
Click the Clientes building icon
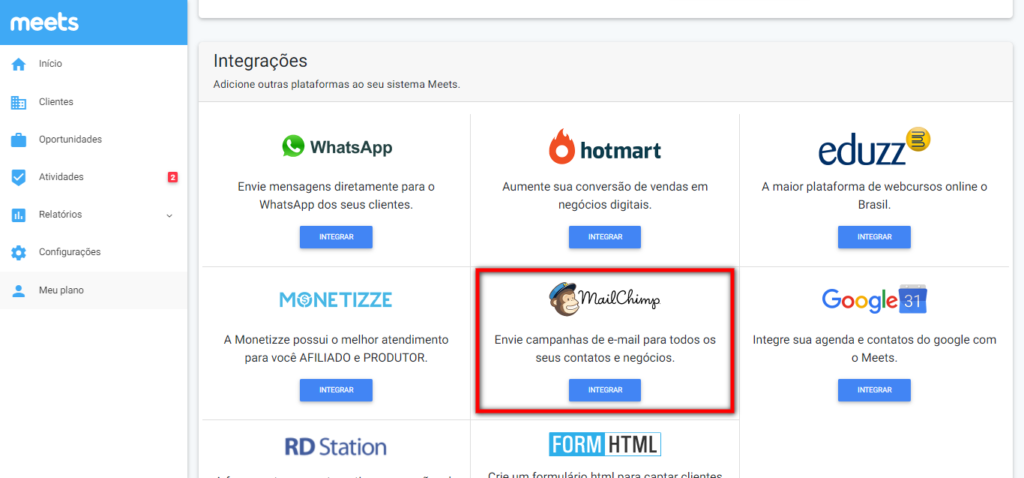click(x=19, y=103)
